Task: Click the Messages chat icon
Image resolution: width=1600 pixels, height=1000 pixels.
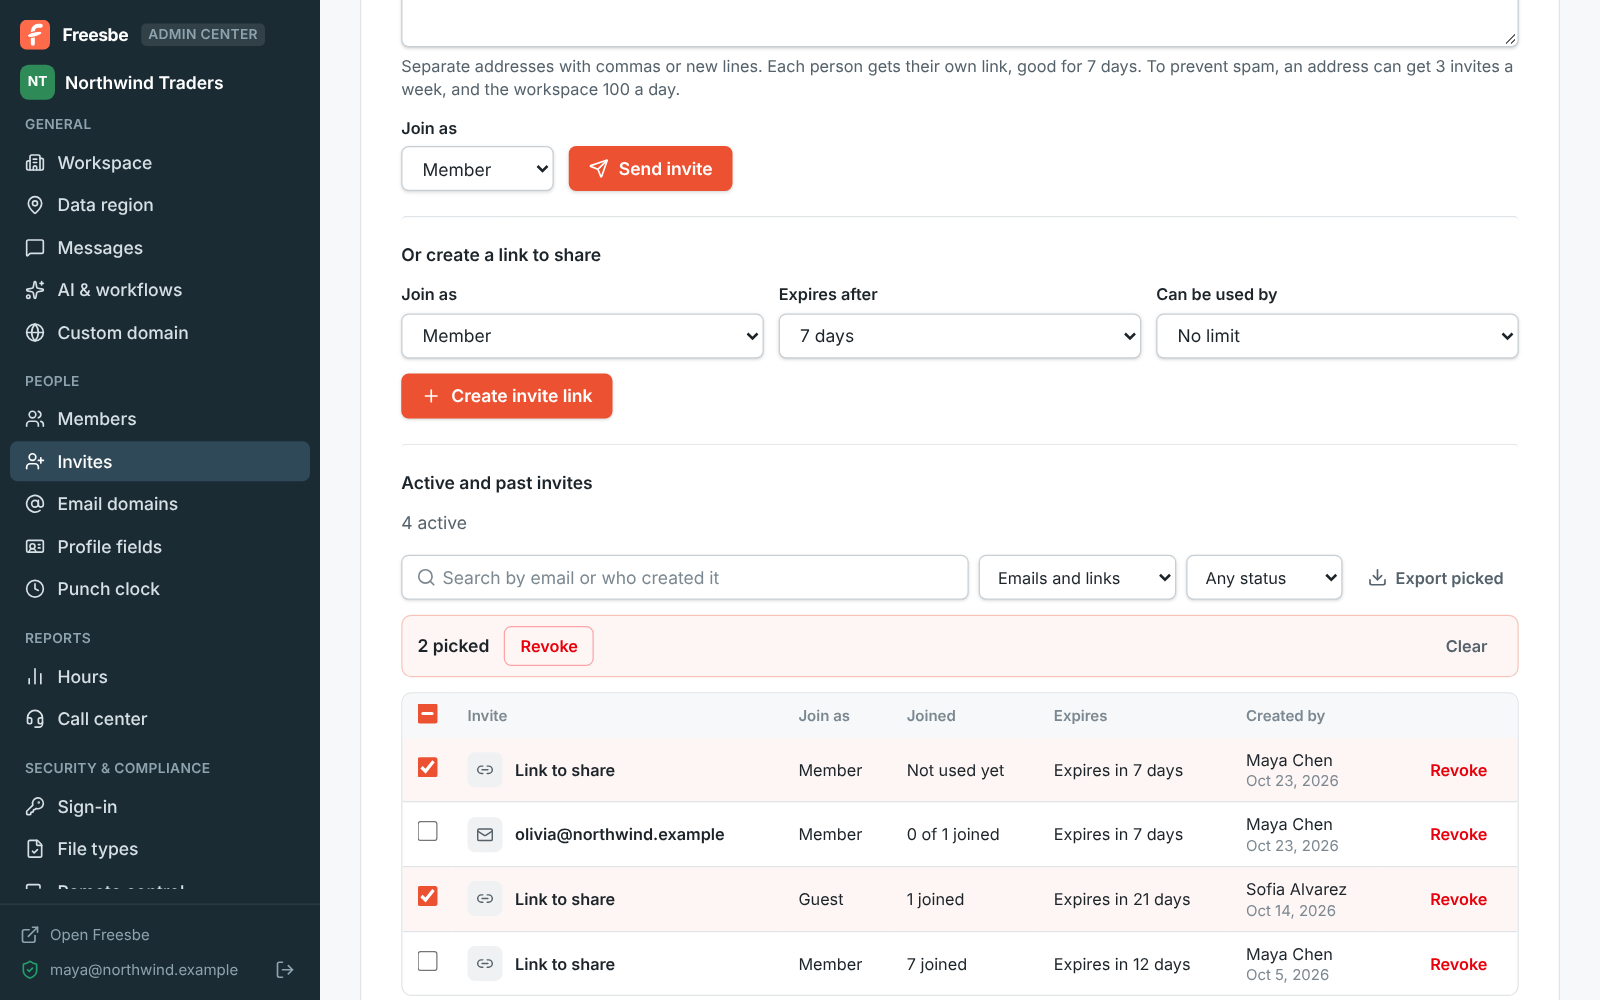Action: [x=35, y=248]
